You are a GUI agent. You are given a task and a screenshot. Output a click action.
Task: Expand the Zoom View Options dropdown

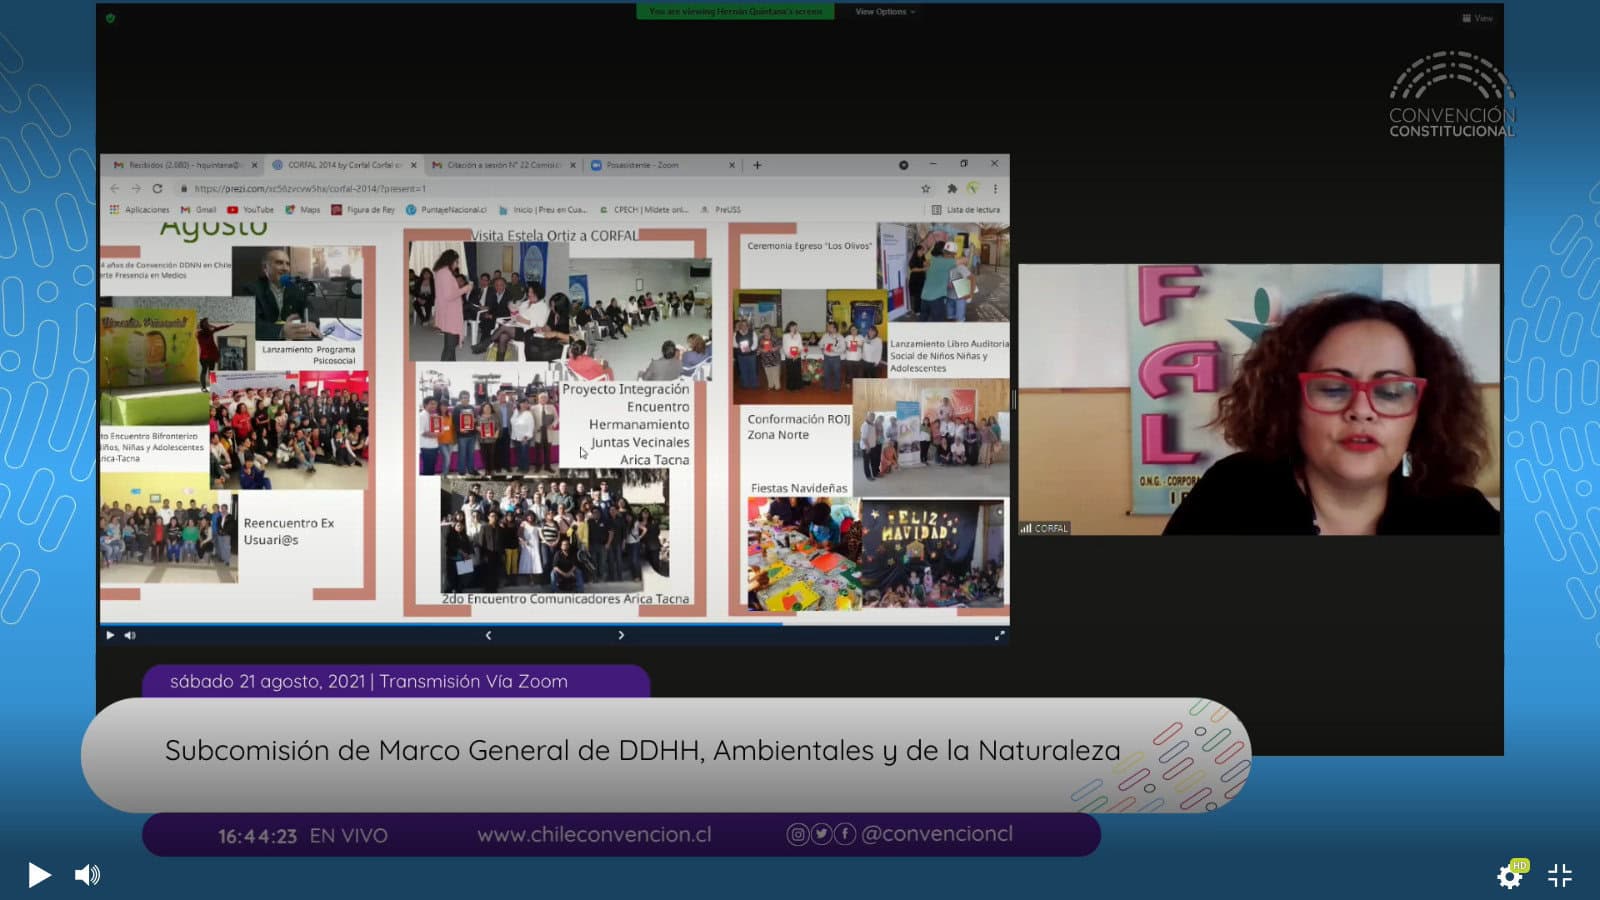[x=884, y=12]
